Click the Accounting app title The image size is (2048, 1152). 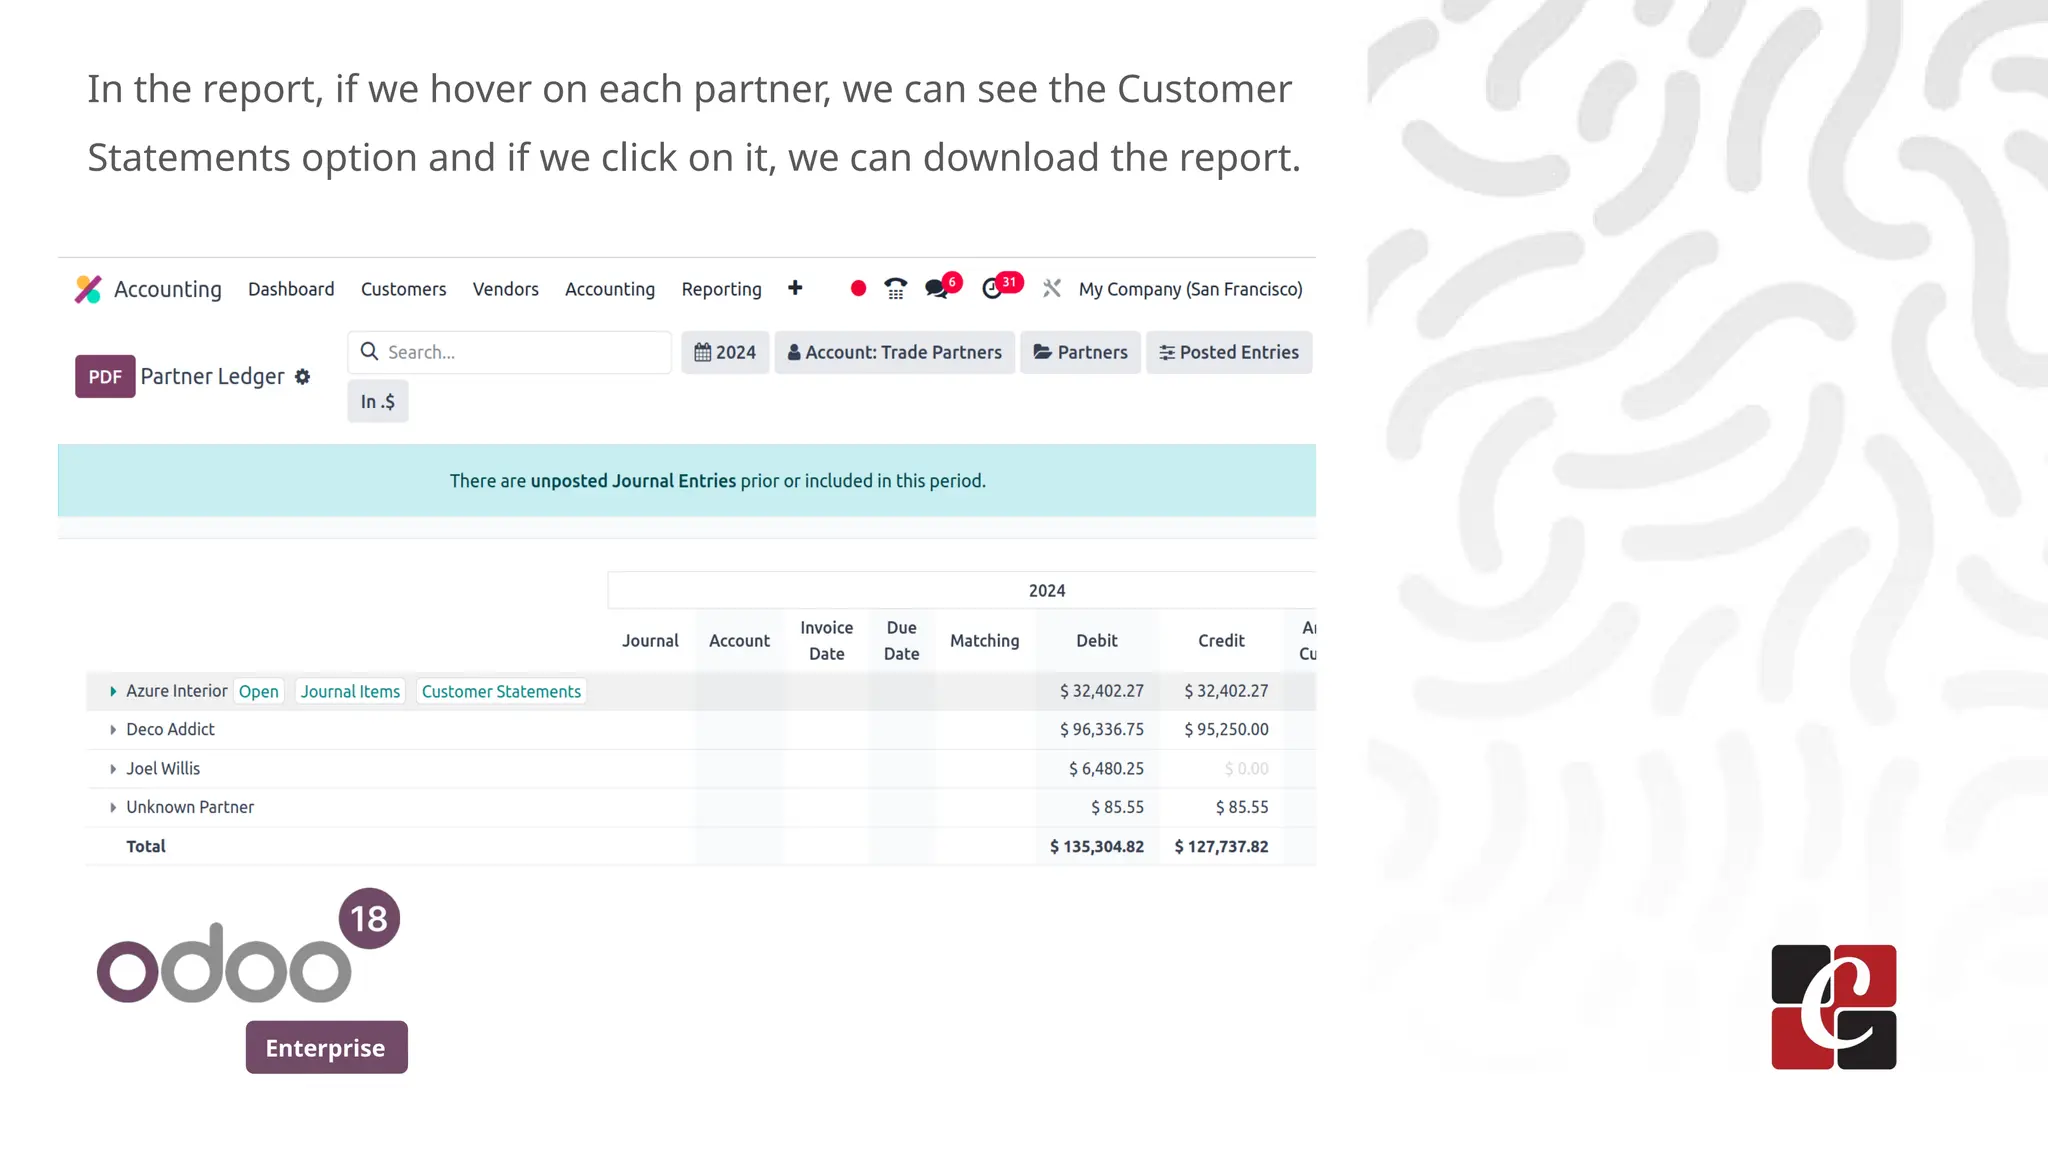[168, 289]
